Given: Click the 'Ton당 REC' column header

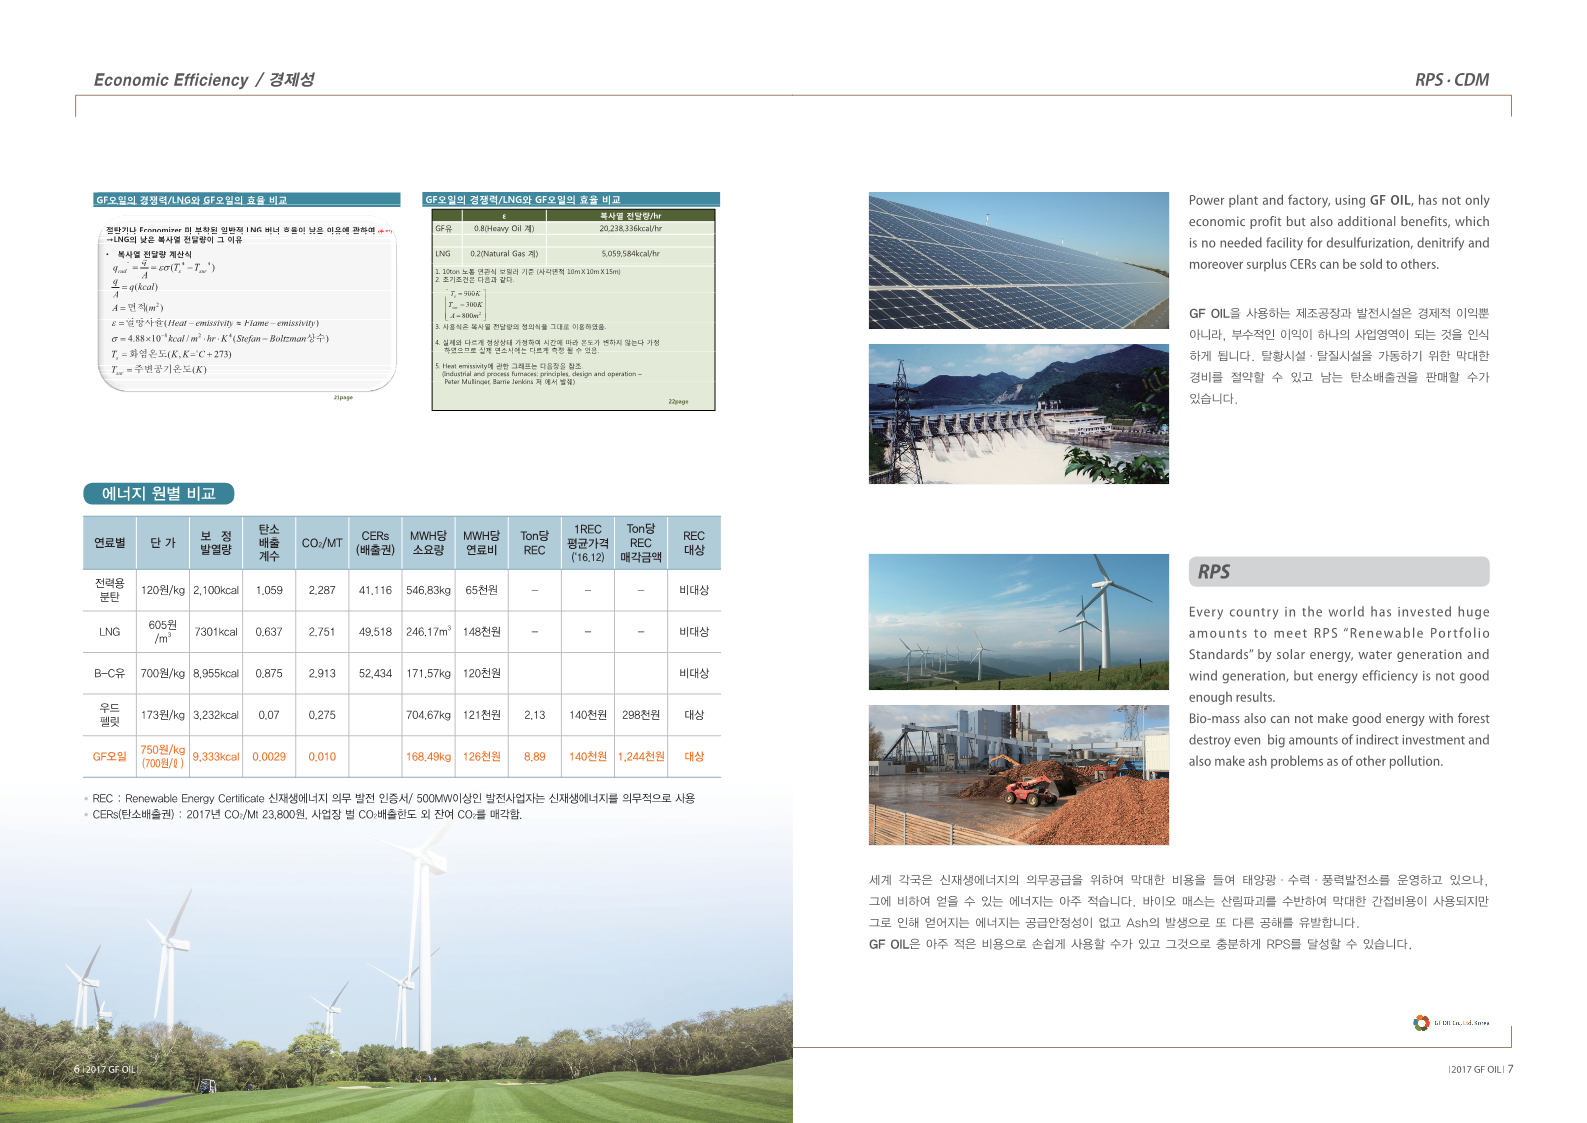Looking at the screenshot, I should (535, 543).
